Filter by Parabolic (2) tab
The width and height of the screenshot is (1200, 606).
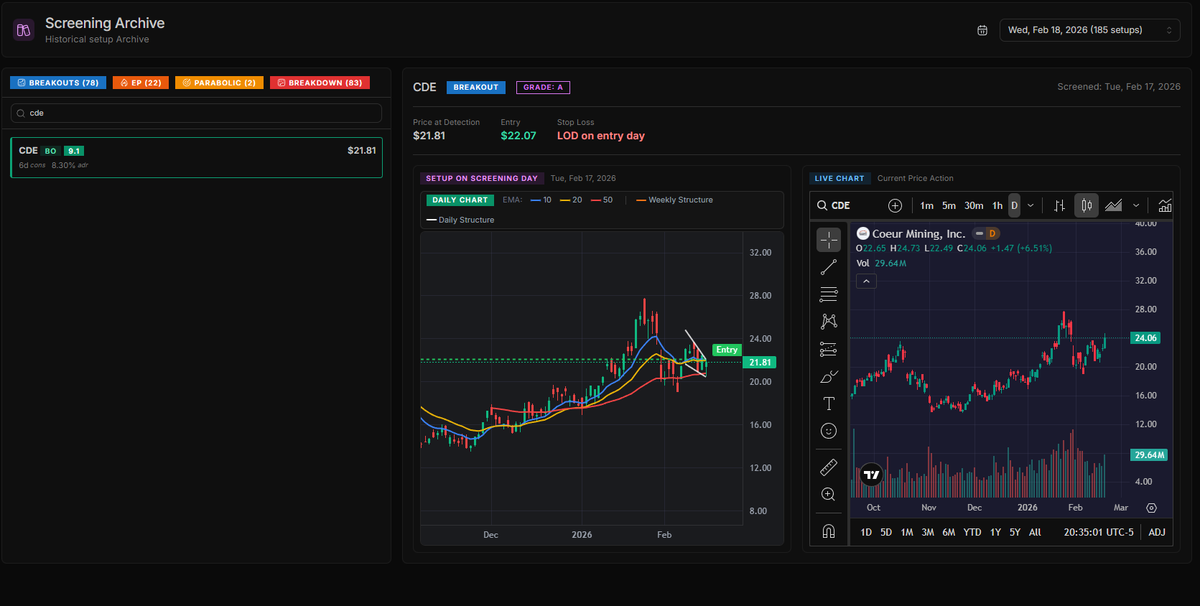pos(220,82)
